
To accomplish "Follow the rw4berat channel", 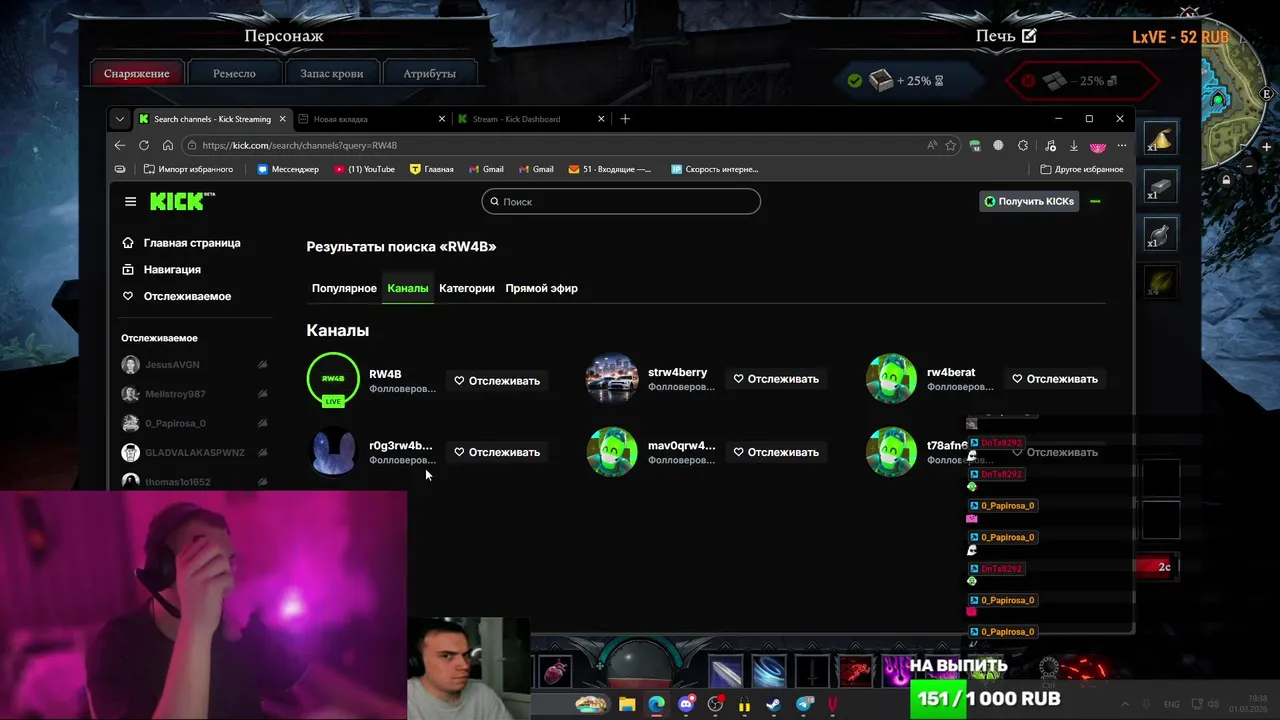I will click(x=1055, y=379).
